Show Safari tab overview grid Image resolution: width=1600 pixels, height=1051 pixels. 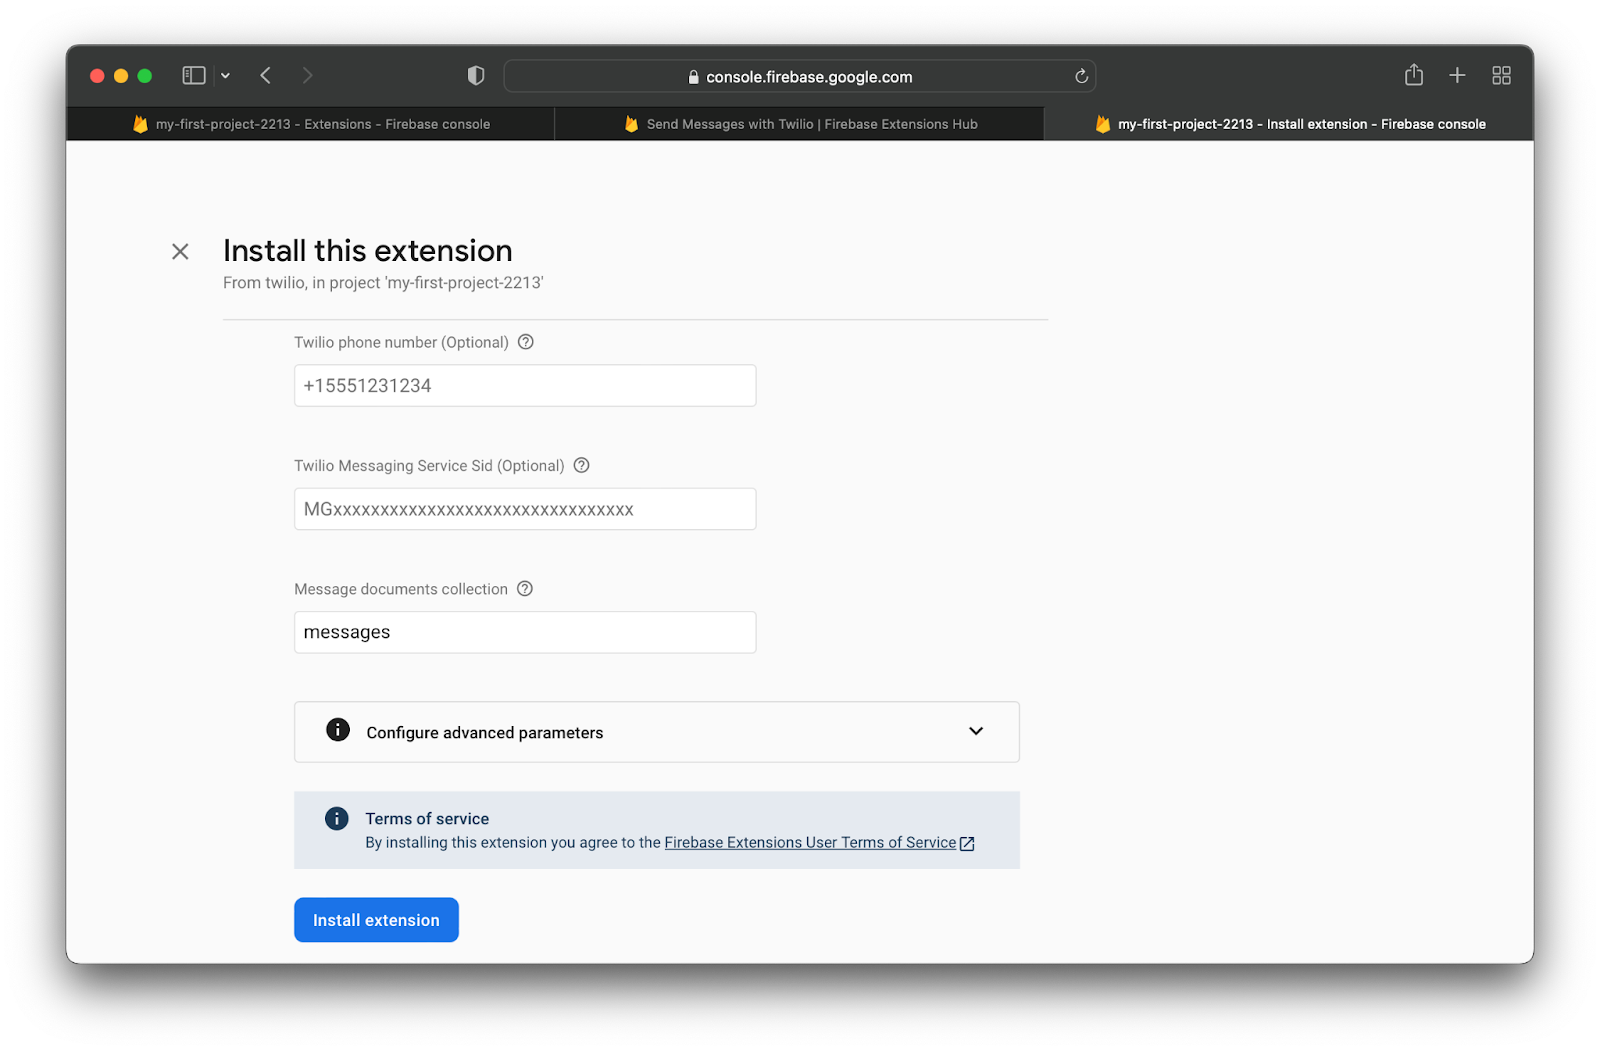1501,75
